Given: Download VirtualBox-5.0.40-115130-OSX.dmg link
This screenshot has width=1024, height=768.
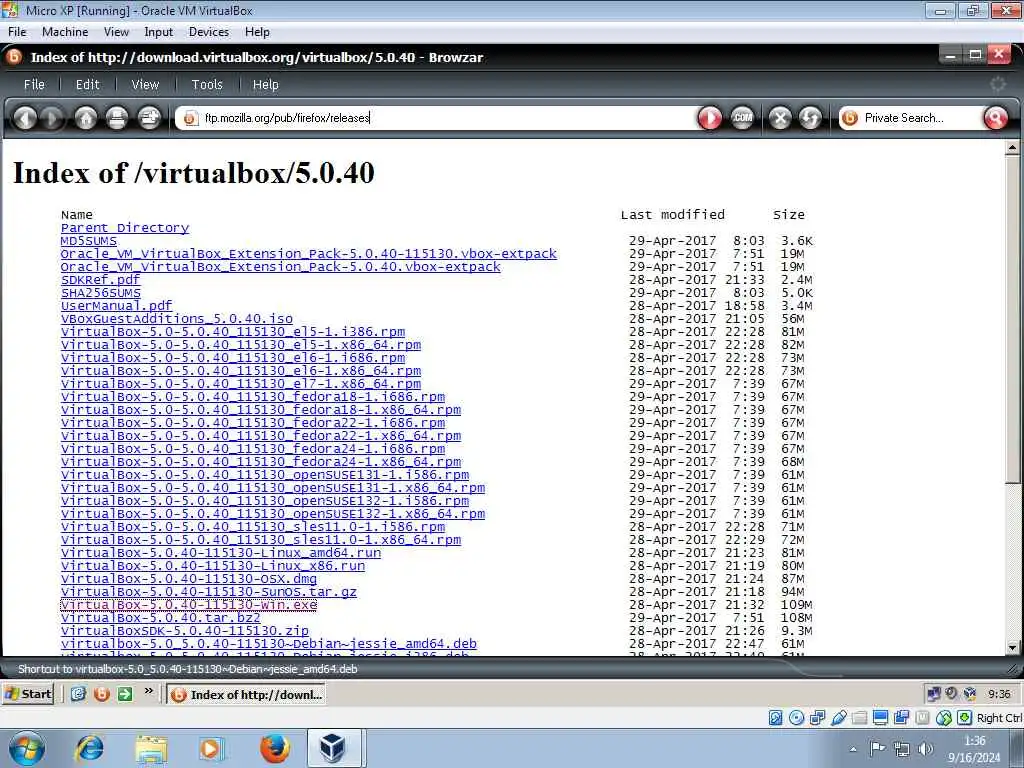Looking at the screenshot, I should 189,579.
